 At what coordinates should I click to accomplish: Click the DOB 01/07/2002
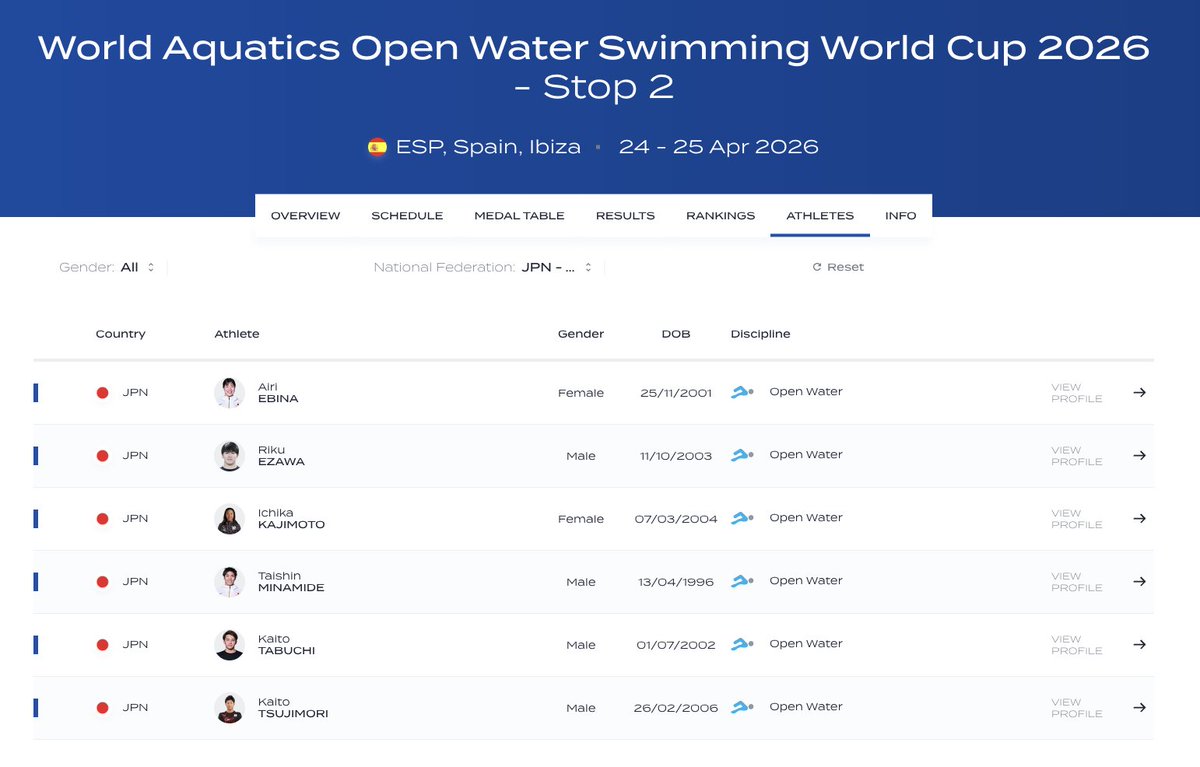pyautogui.click(x=676, y=645)
